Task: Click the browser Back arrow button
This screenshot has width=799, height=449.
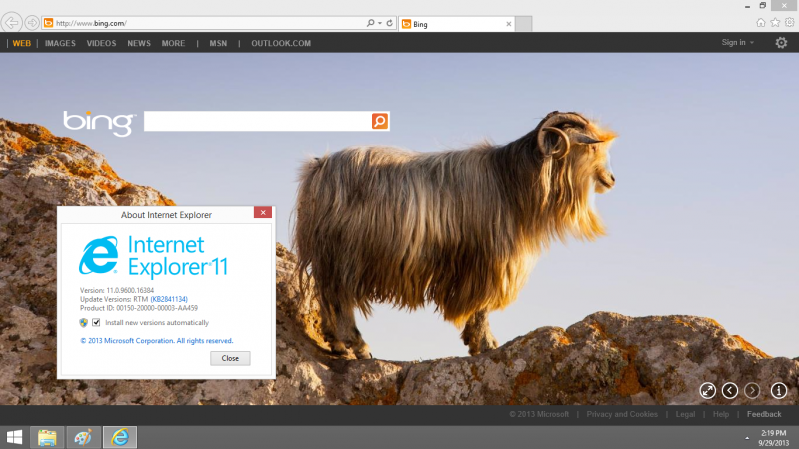Action: pyautogui.click(x=13, y=22)
